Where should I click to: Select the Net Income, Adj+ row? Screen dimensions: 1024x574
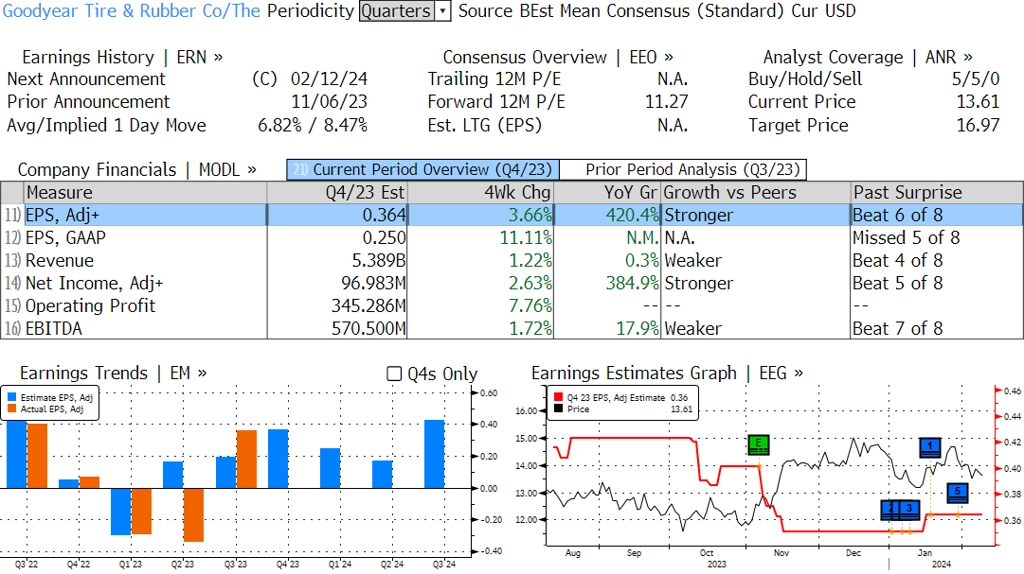[x=511, y=283]
